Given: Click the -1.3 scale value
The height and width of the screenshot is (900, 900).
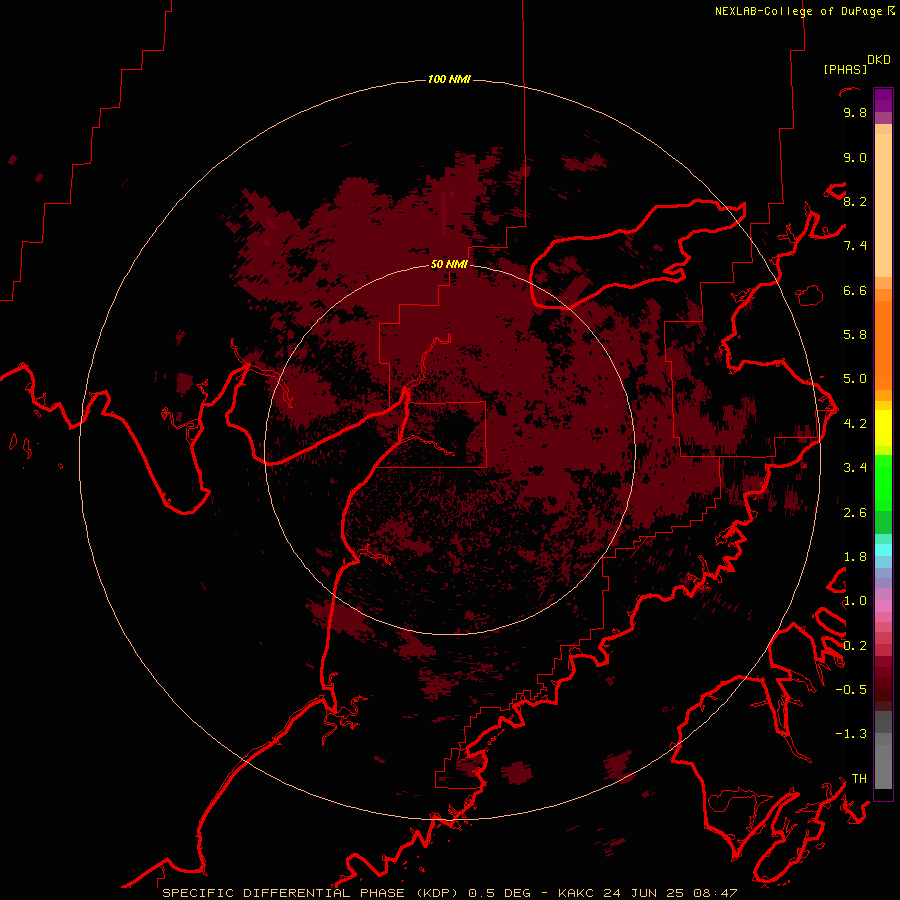Looking at the screenshot, I should coord(851,734).
